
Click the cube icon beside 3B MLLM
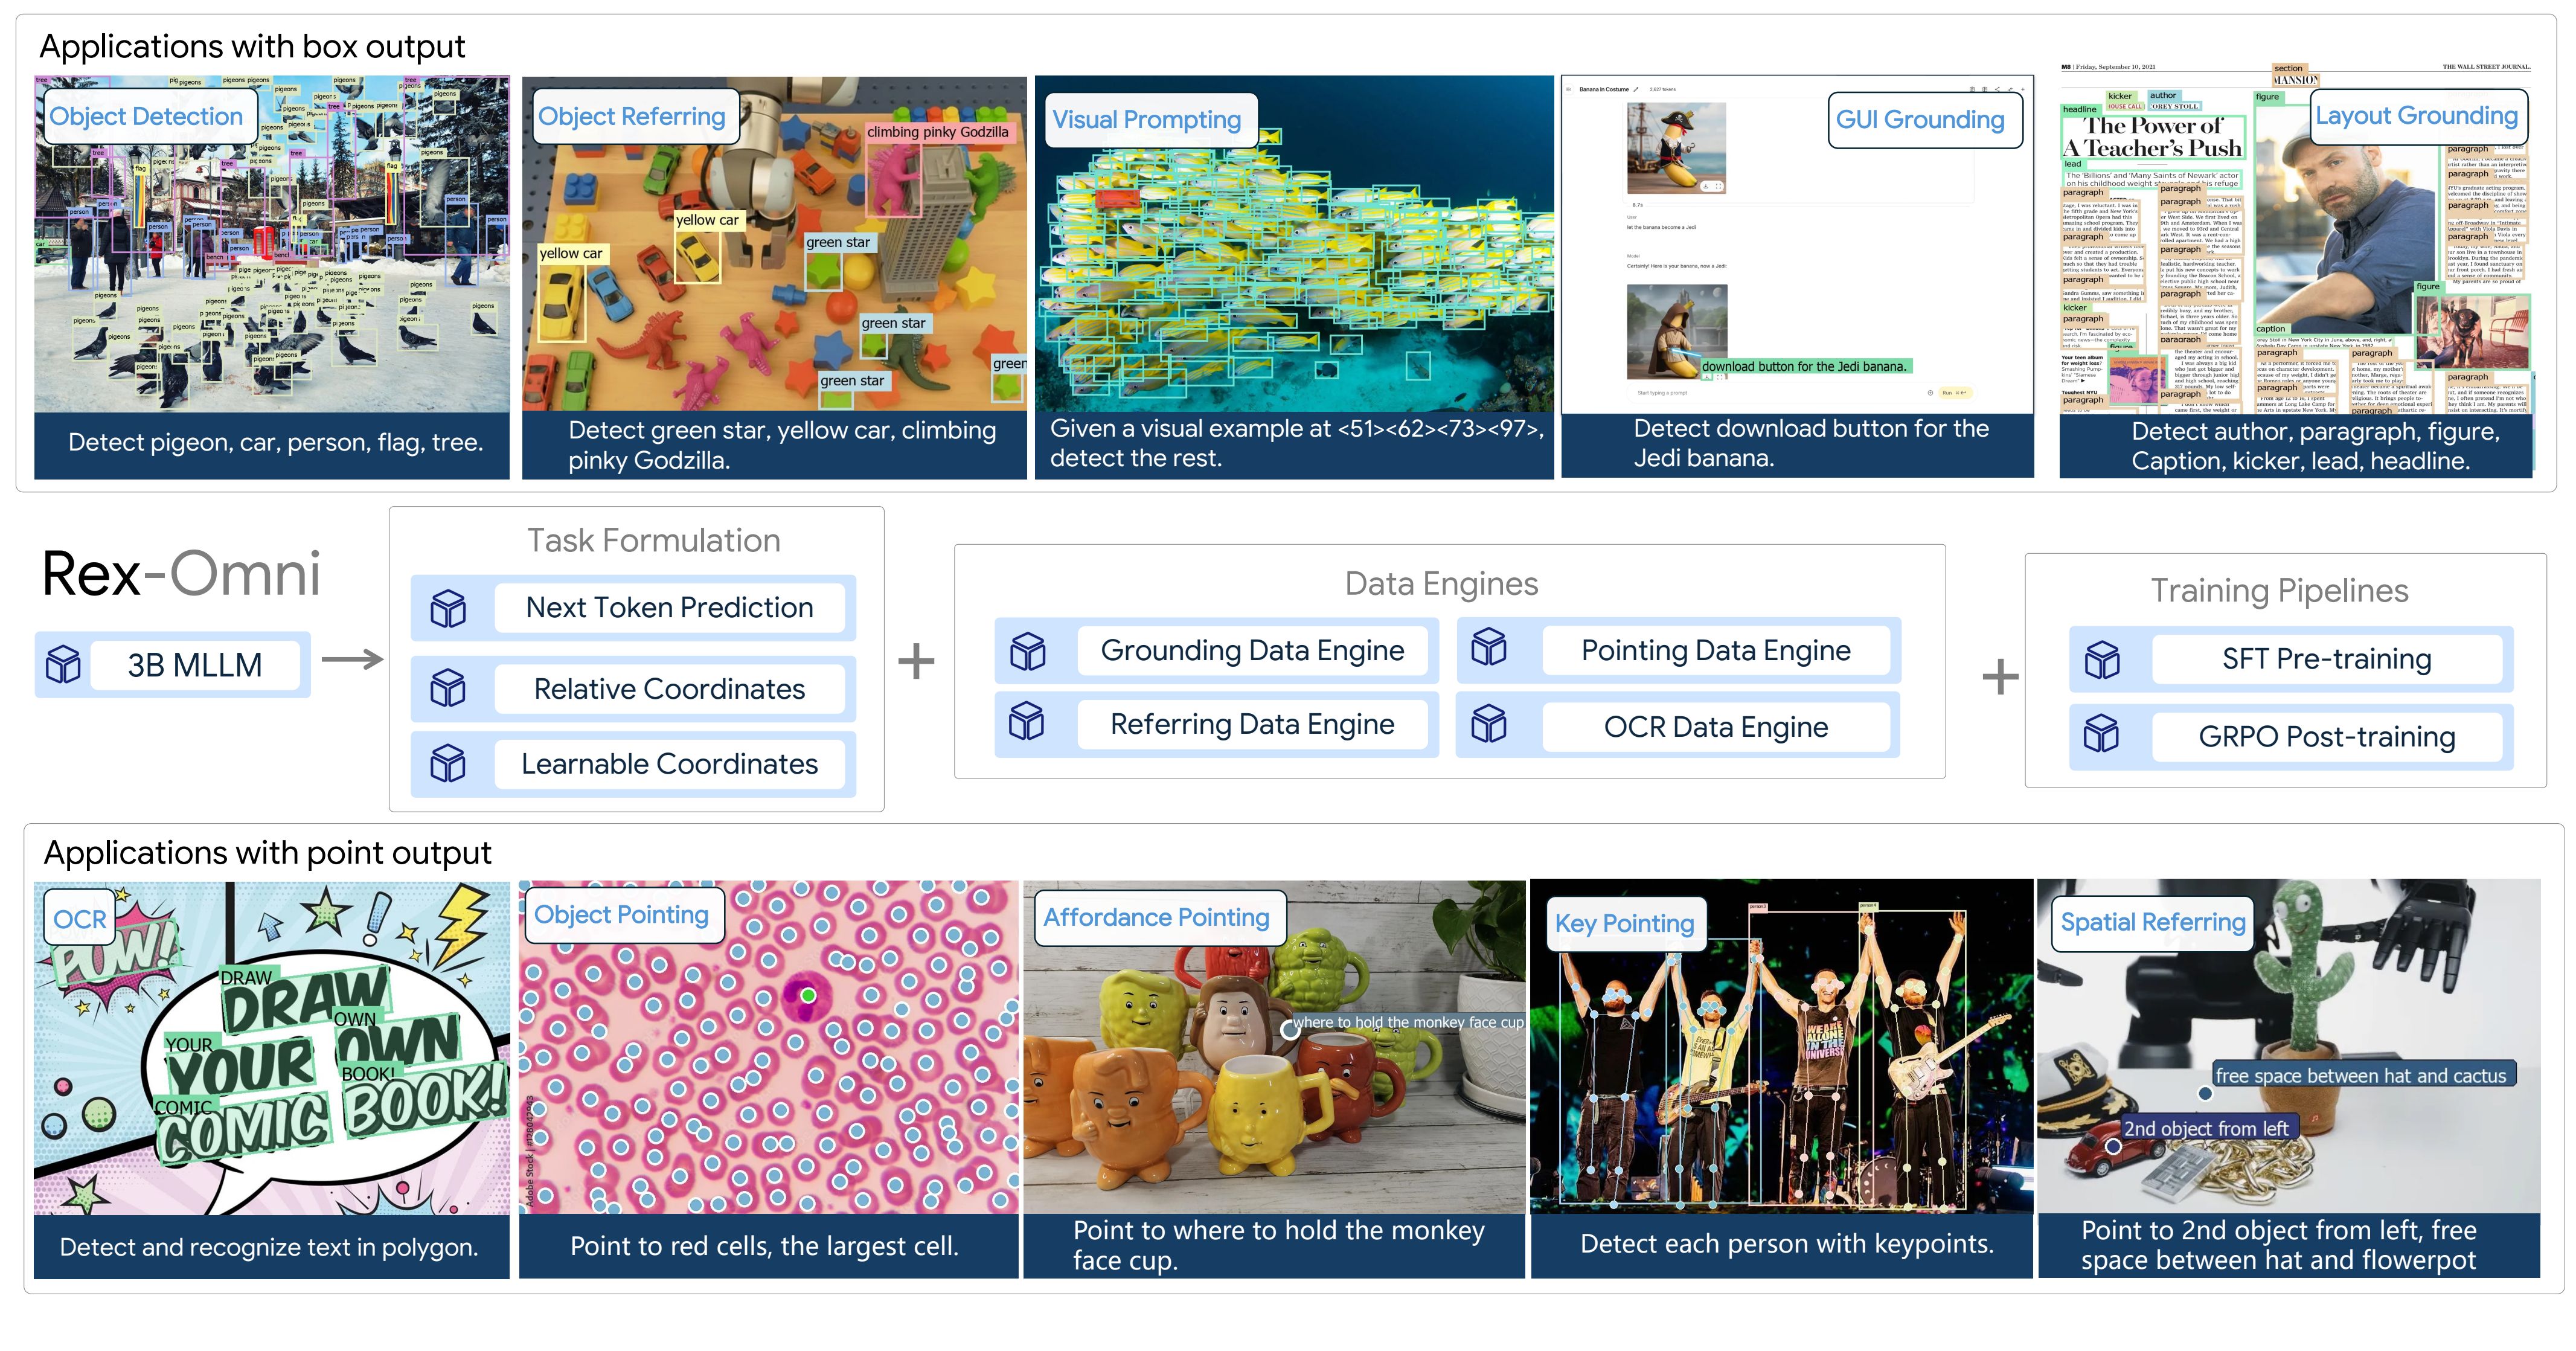[x=63, y=664]
